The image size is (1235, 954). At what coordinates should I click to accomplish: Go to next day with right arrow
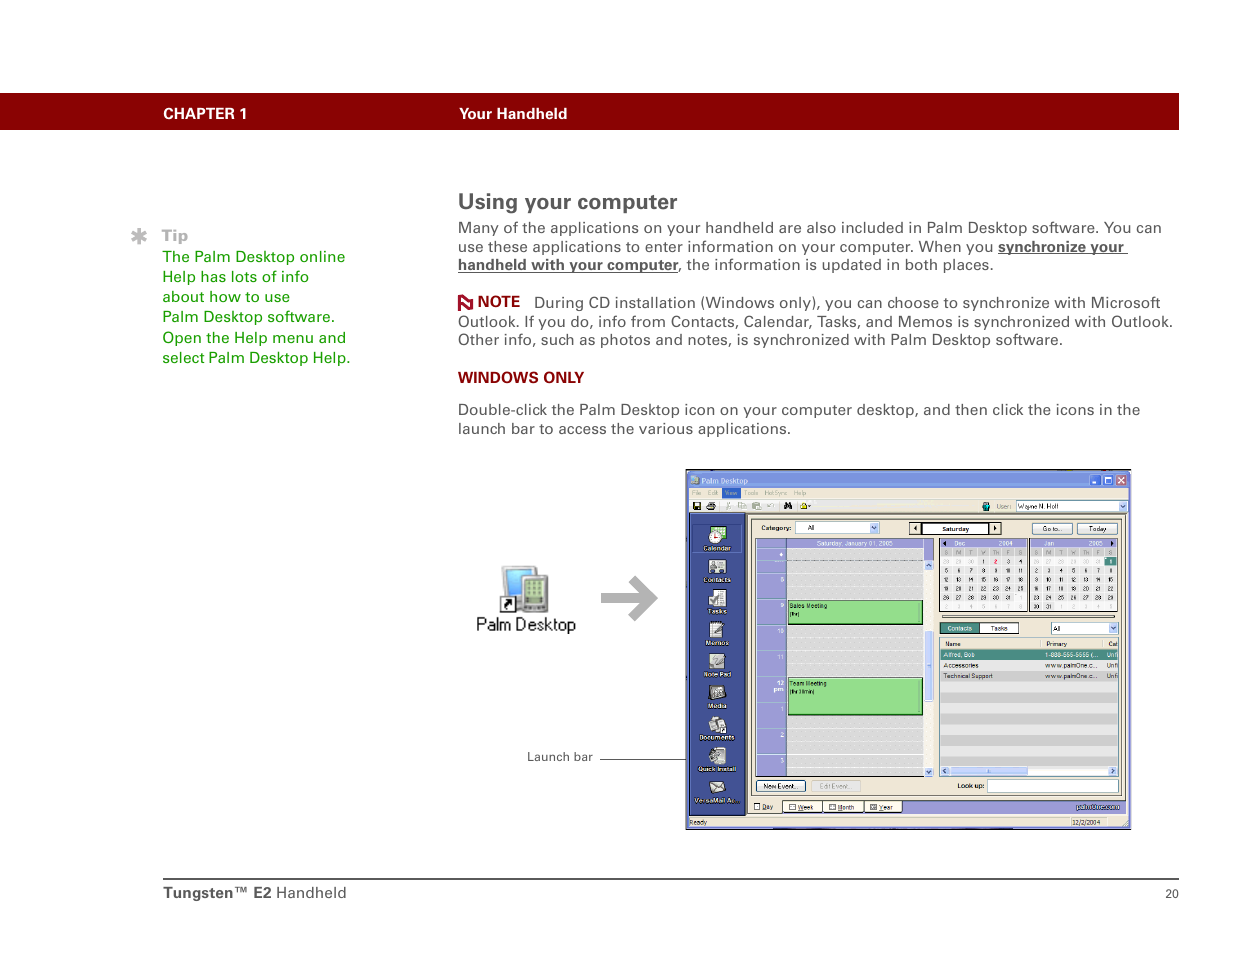tap(995, 528)
